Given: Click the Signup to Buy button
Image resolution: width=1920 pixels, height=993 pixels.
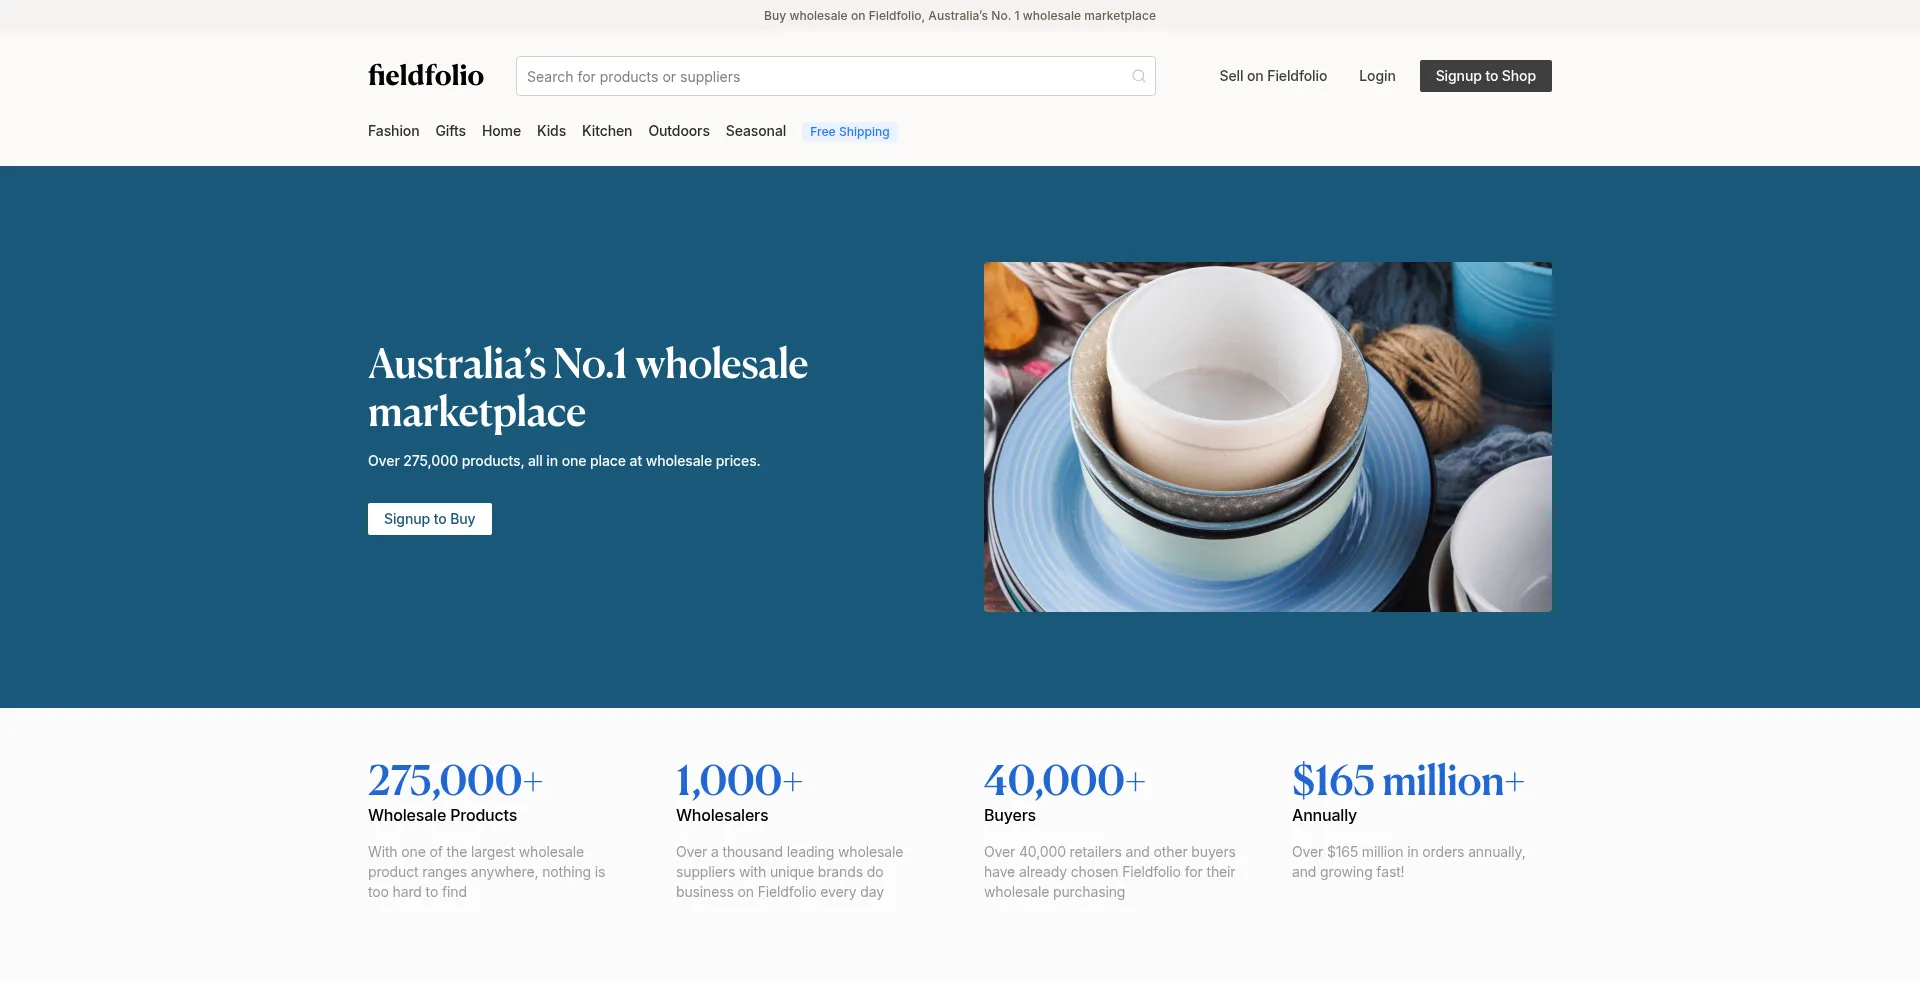Looking at the screenshot, I should tap(429, 519).
